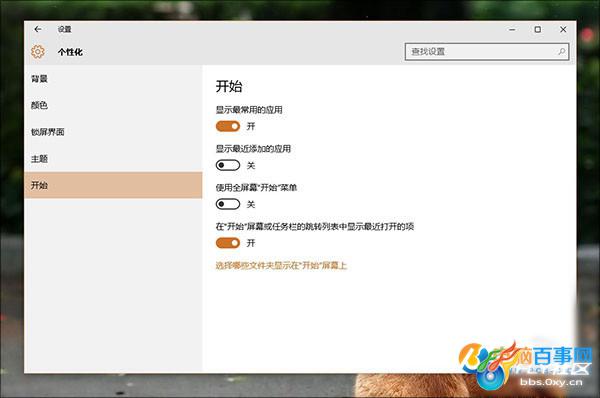
Task: Click the 开始 page heading
Action: click(229, 86)
